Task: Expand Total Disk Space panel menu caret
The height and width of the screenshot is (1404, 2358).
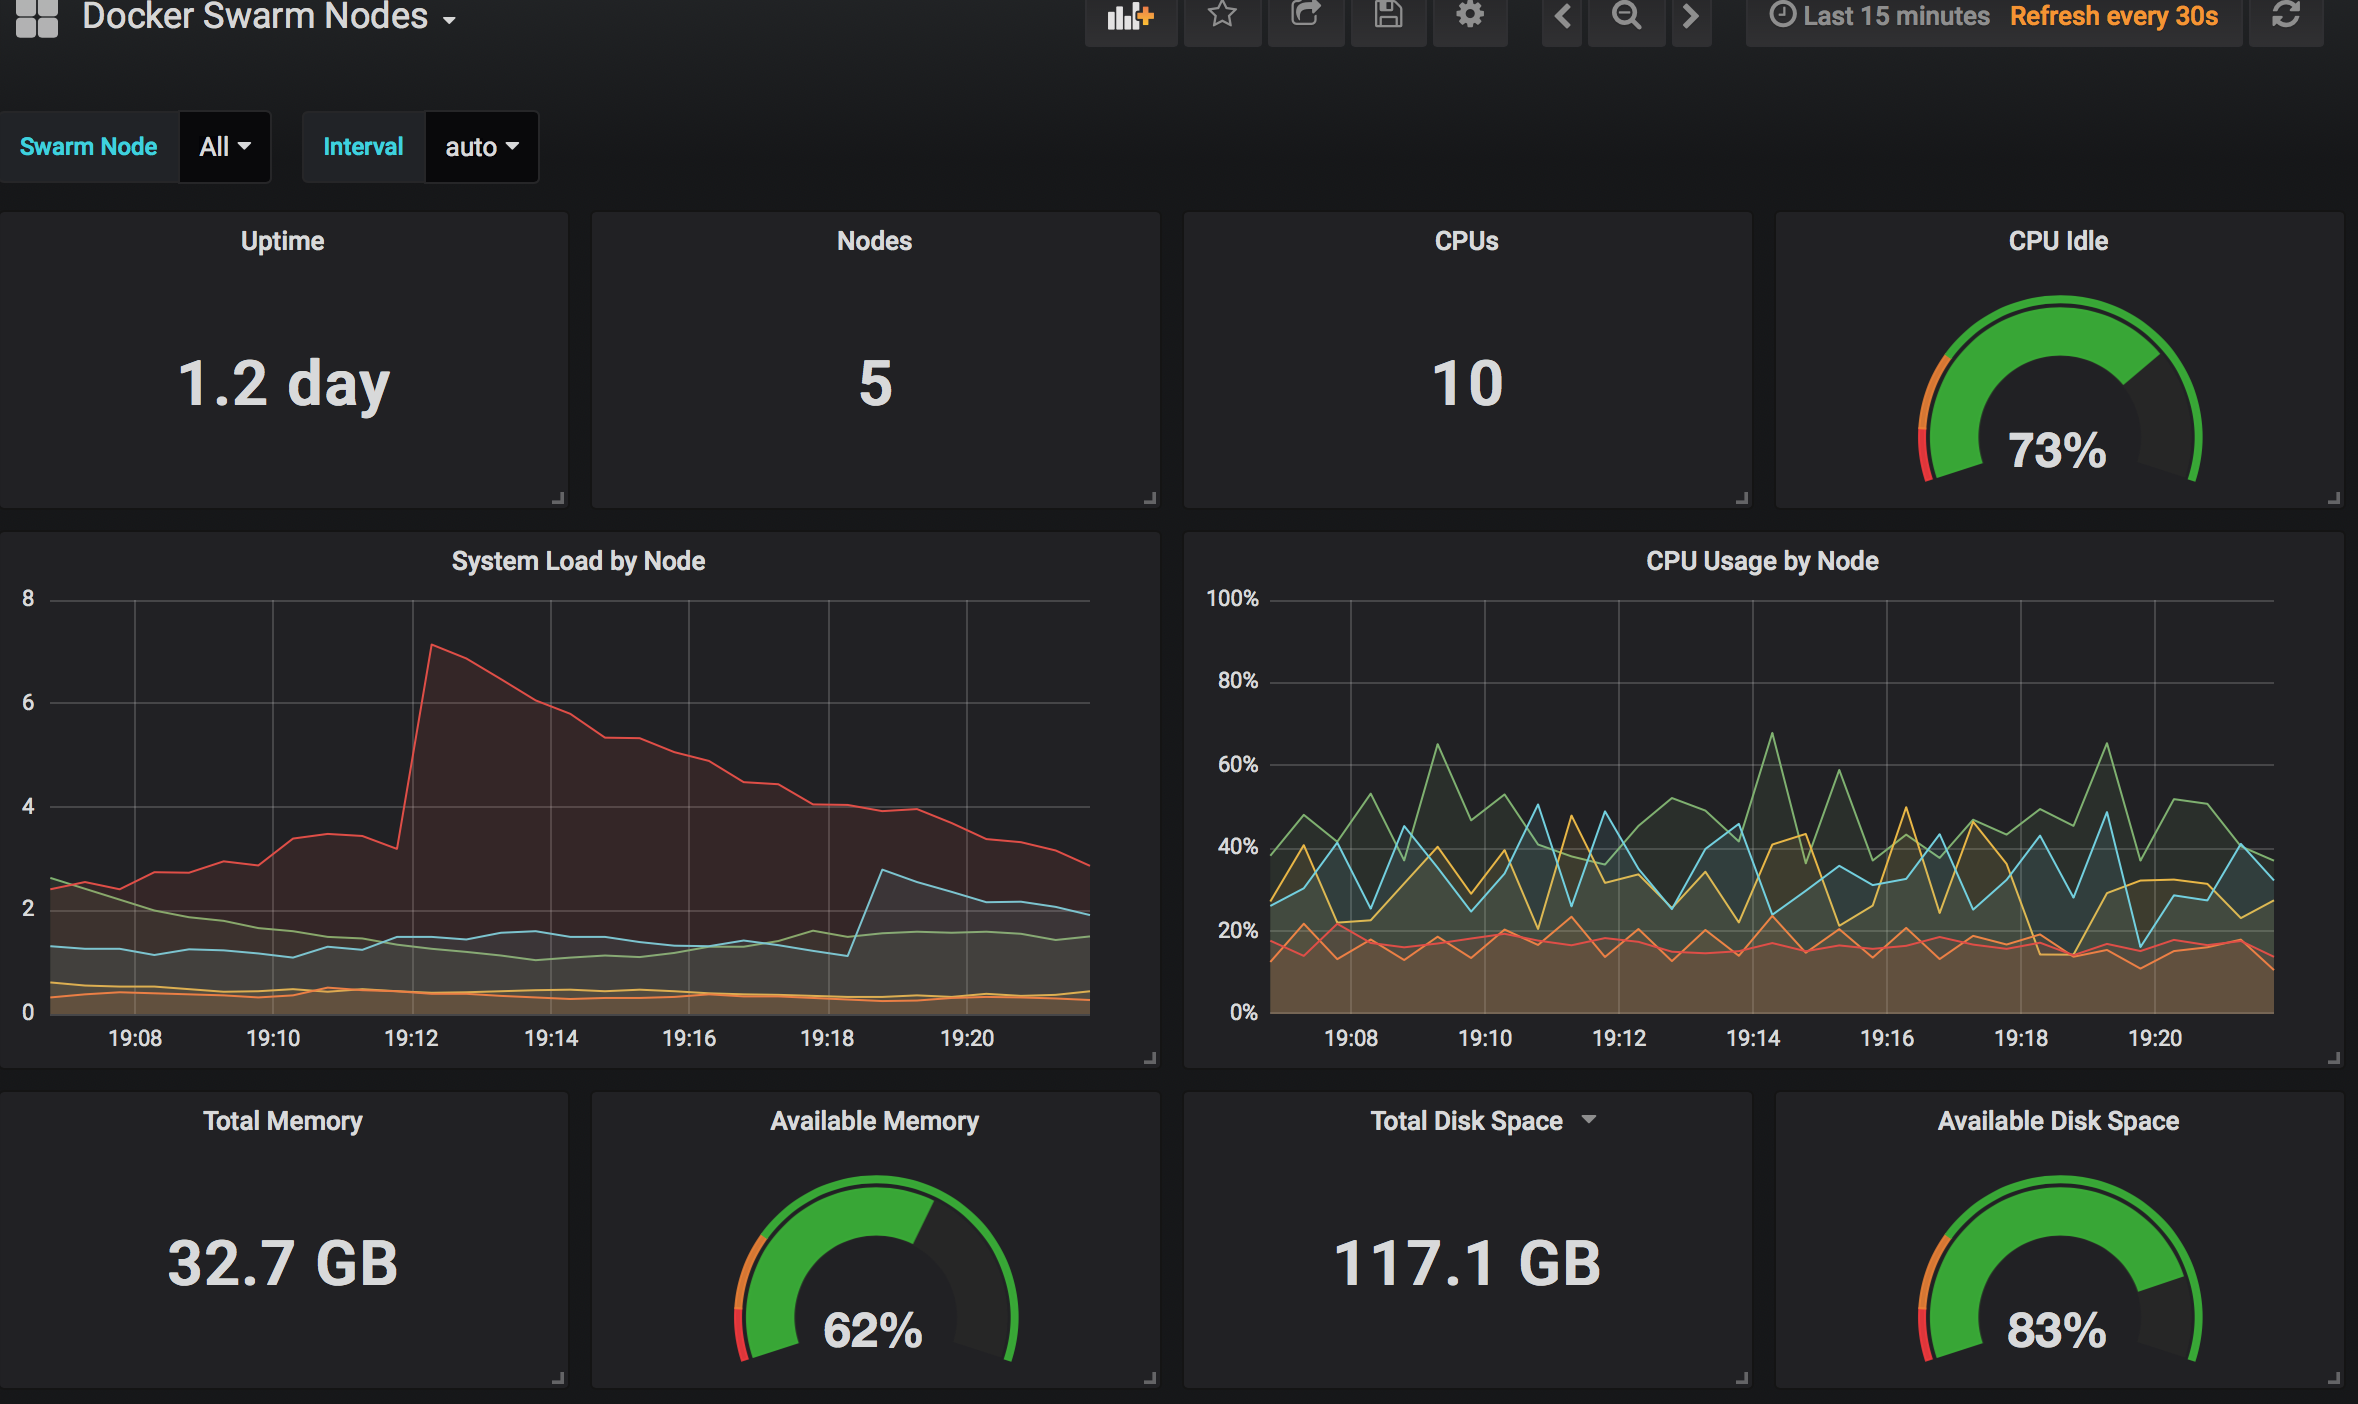Action: [1589, 1120]
